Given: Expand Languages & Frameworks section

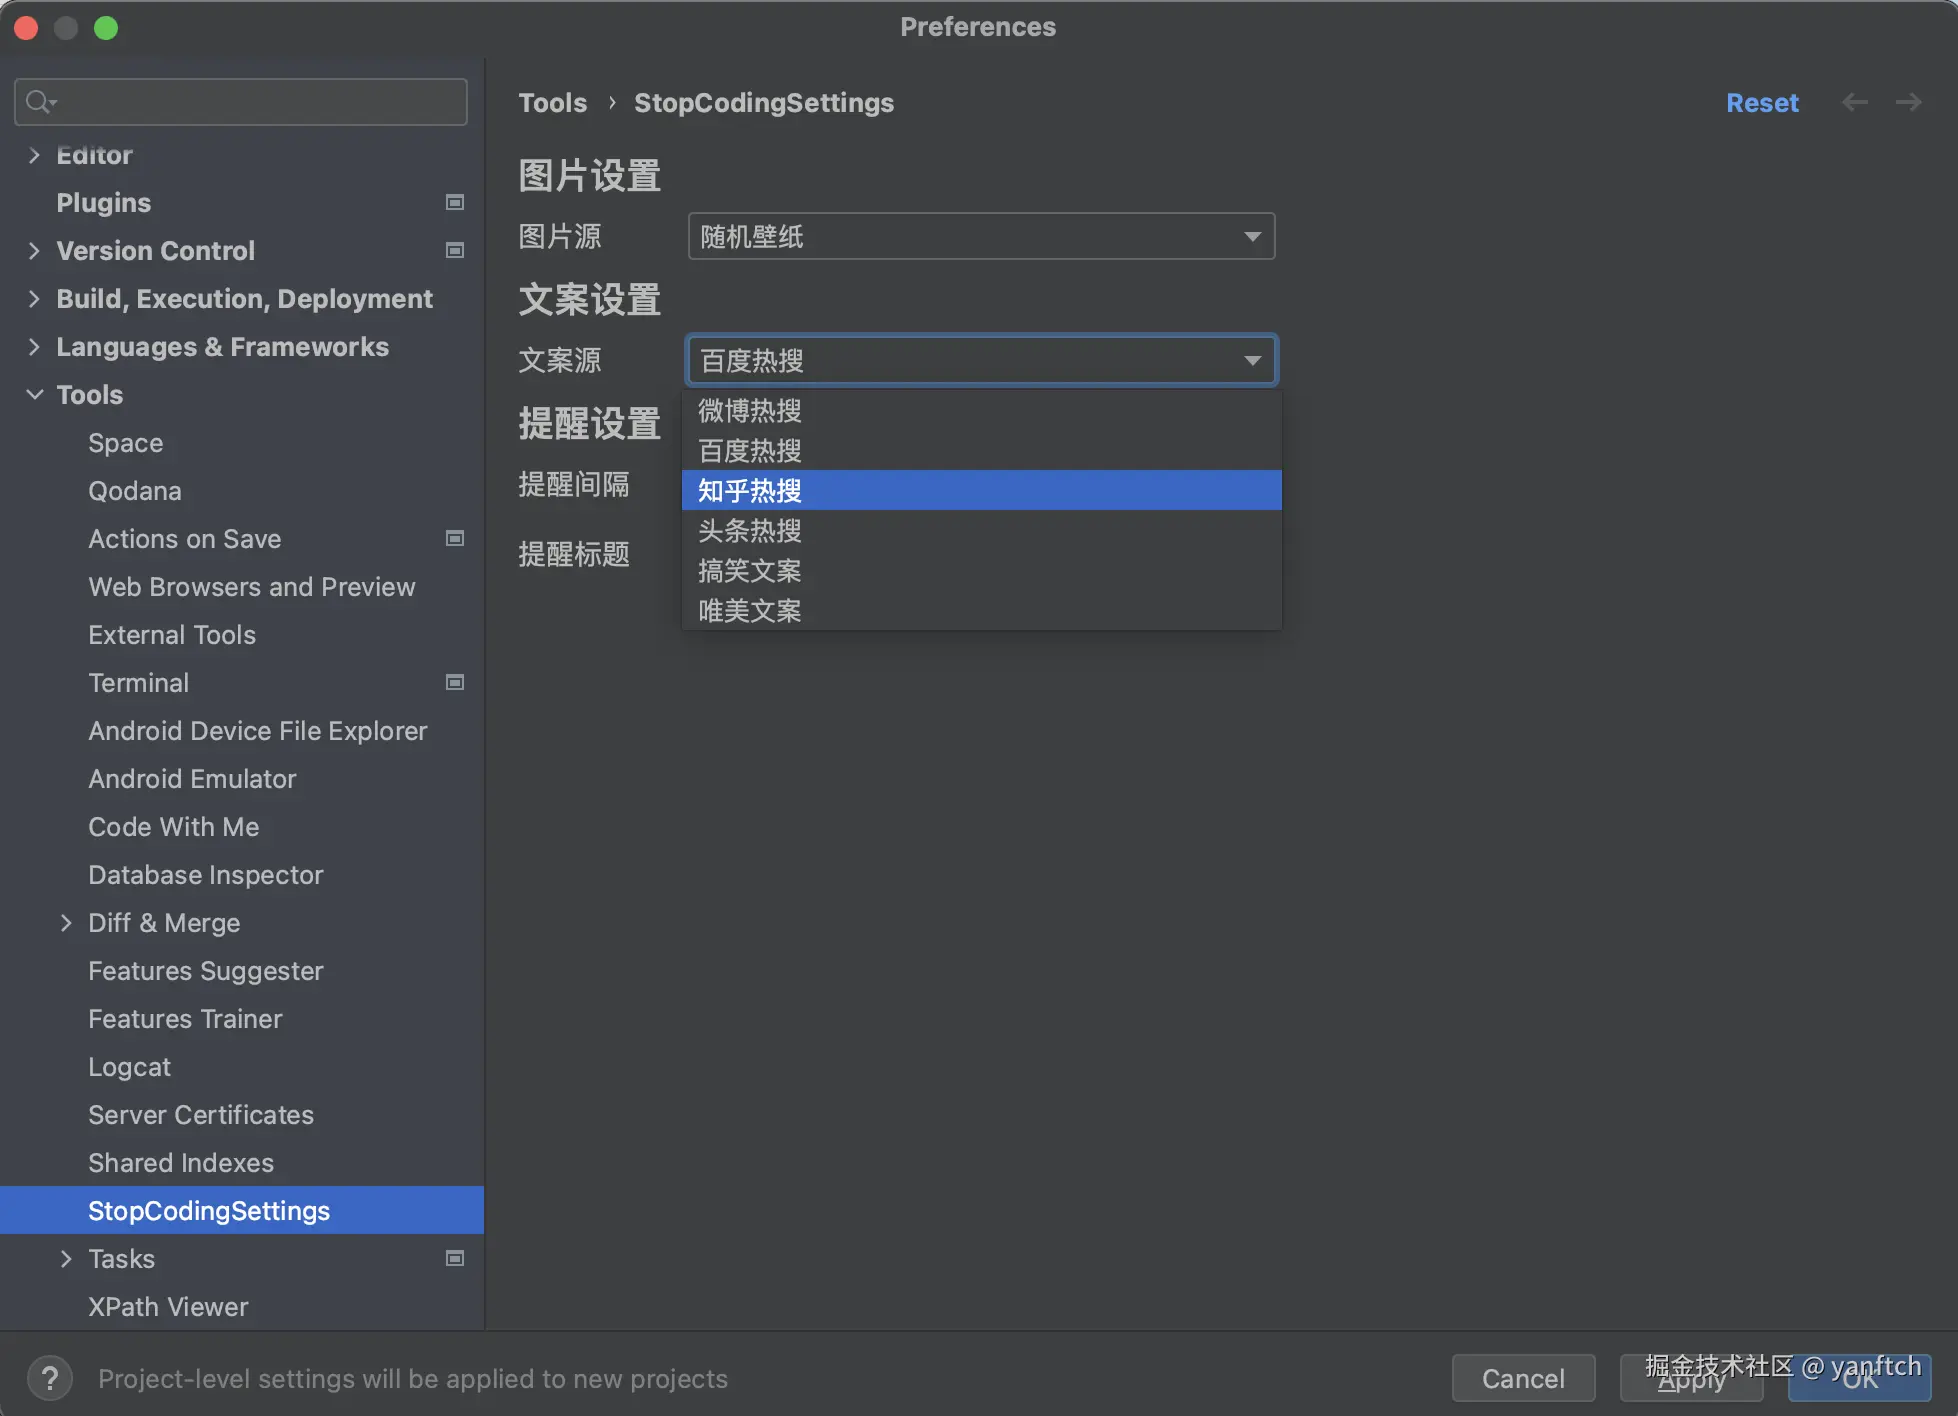Looking at the screenshot, I should 35,347.
